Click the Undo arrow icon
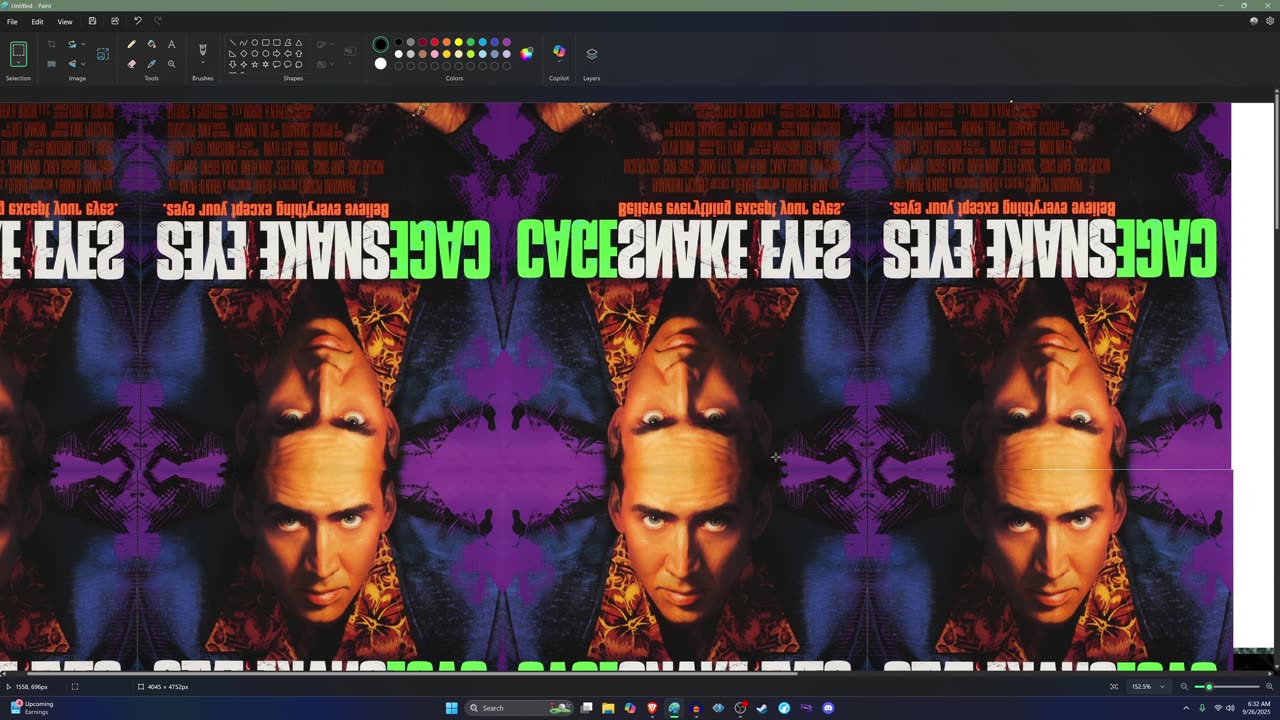 pyautogui.click(x=137, y=21)
